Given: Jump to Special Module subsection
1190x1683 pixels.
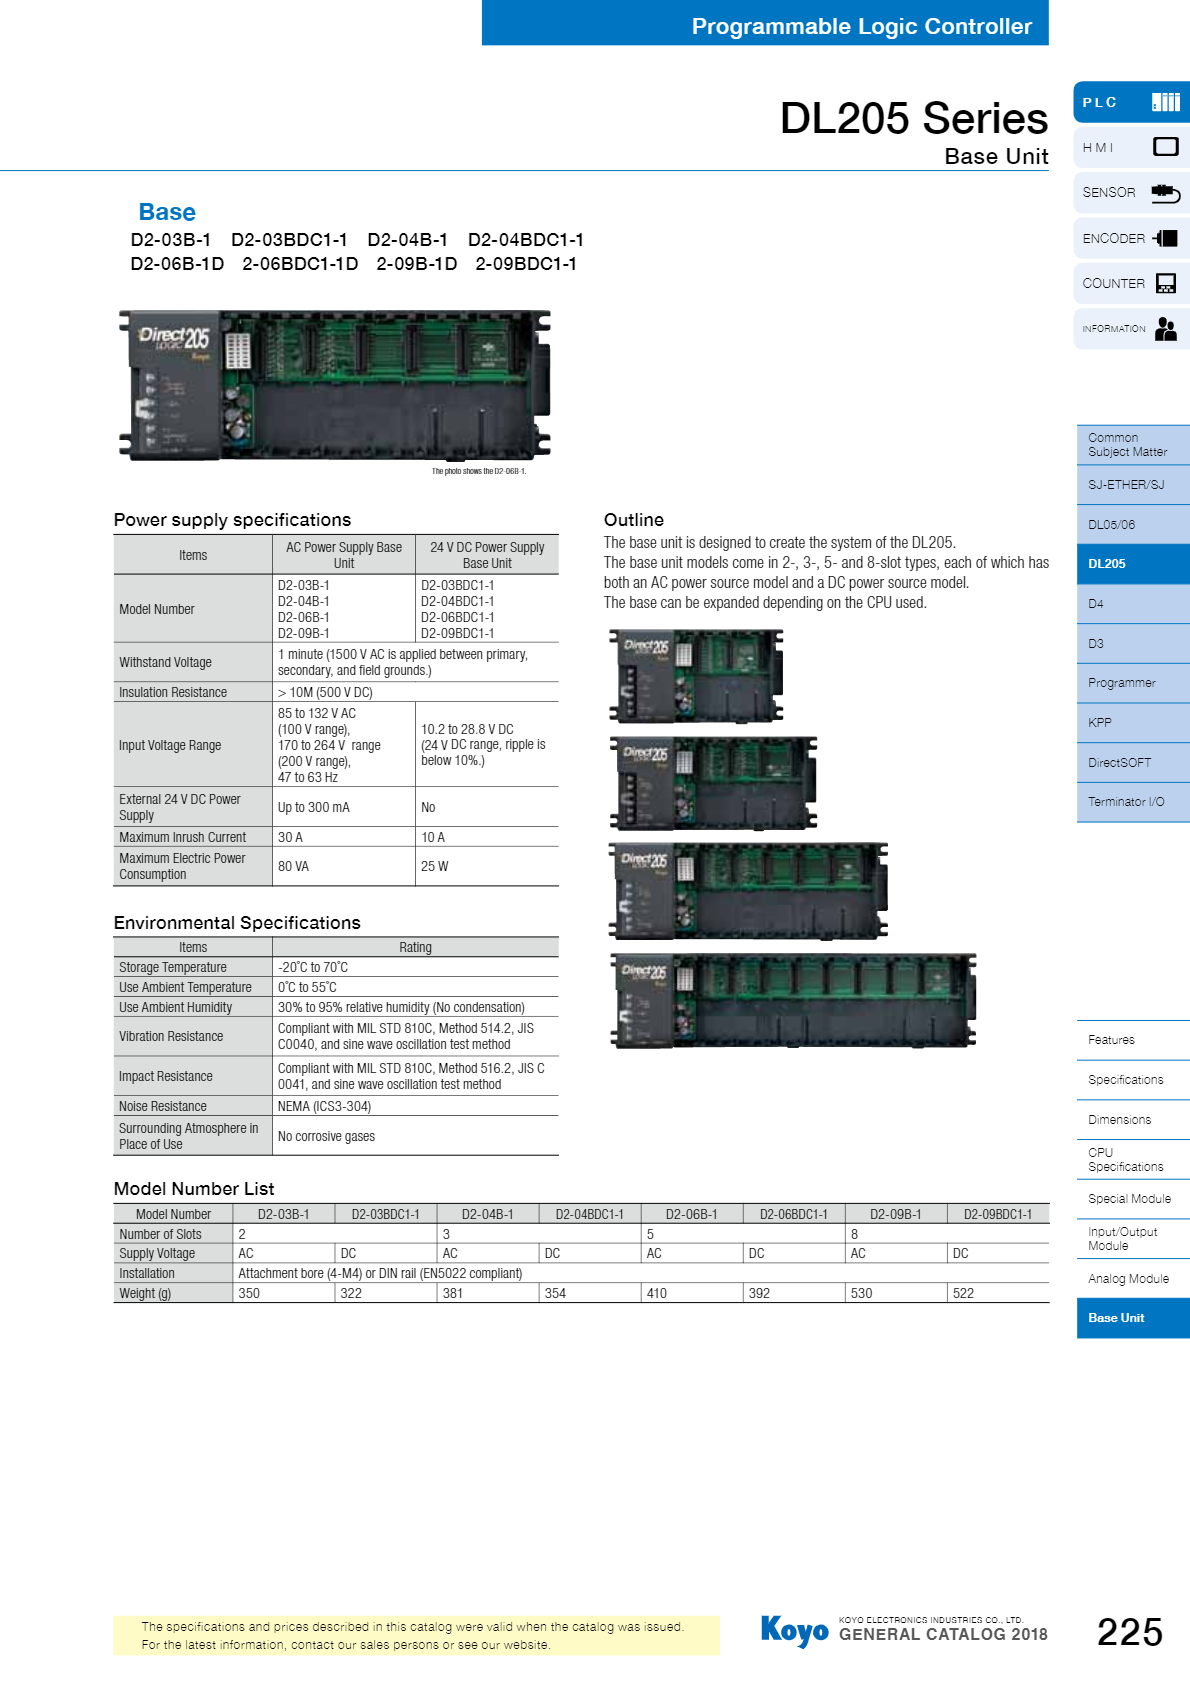Looking at the screenshot, I should pyautogui.click(x=1133, y=1199).
